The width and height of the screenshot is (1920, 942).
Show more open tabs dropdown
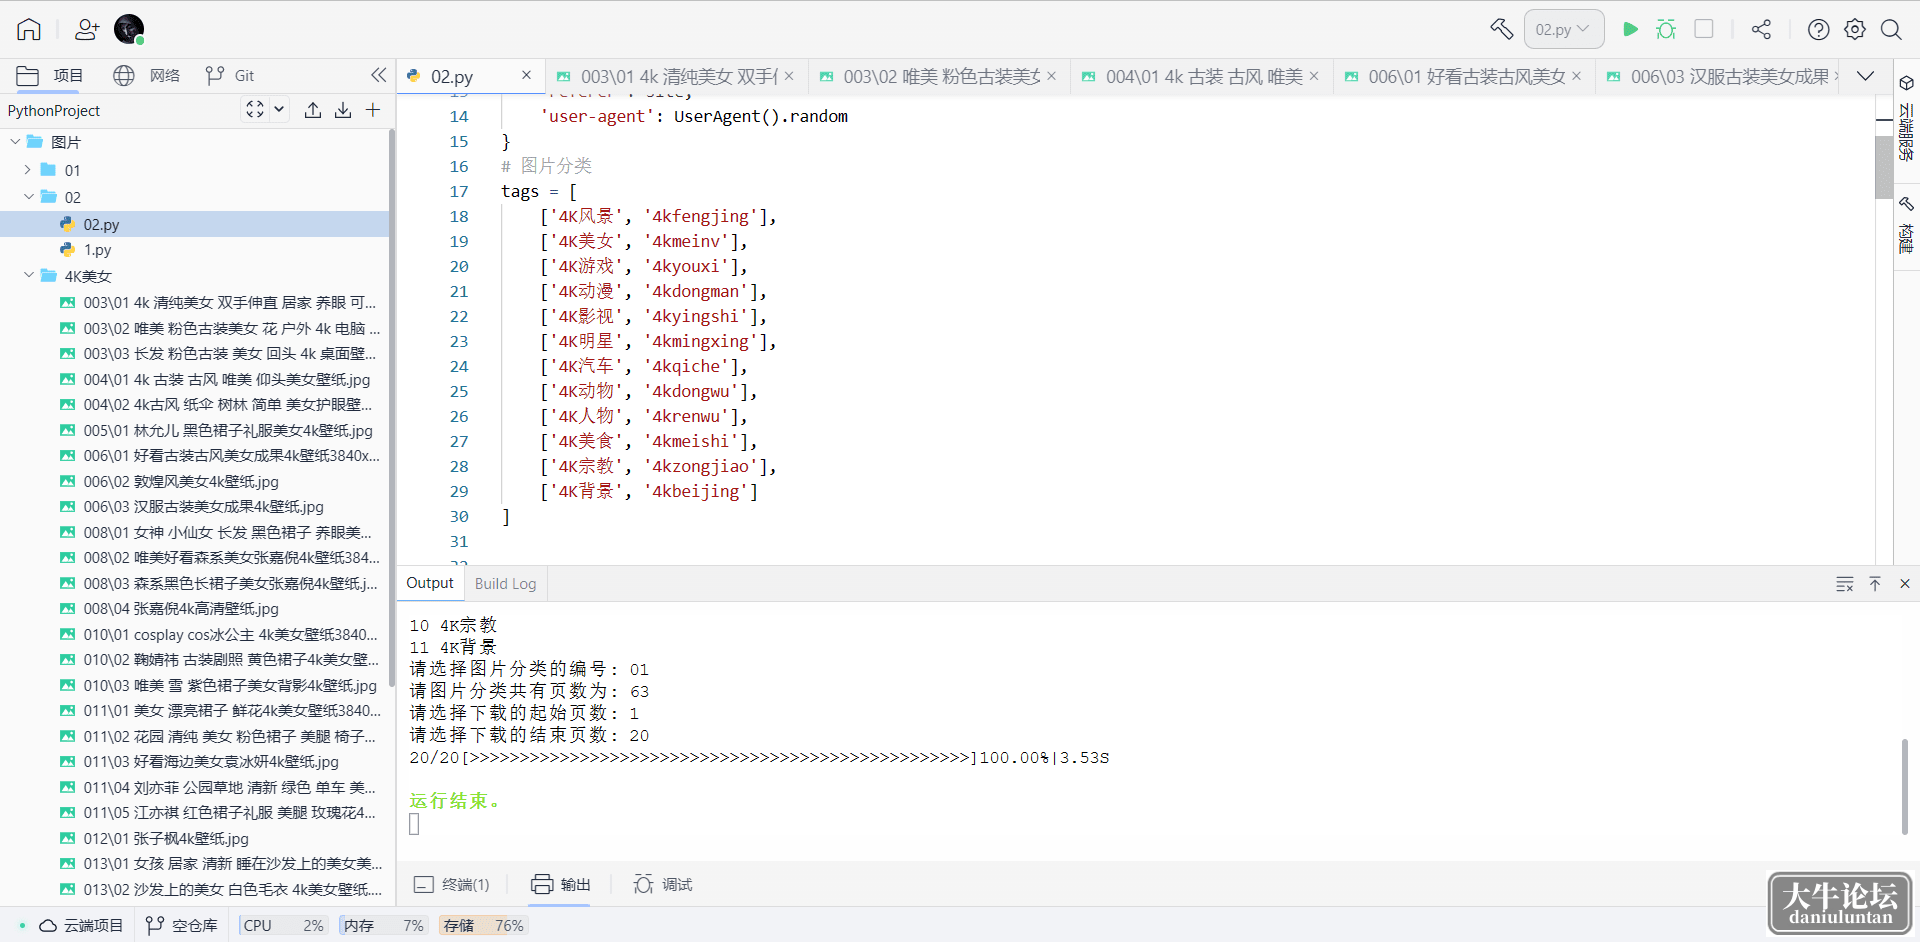point(1865,76)
